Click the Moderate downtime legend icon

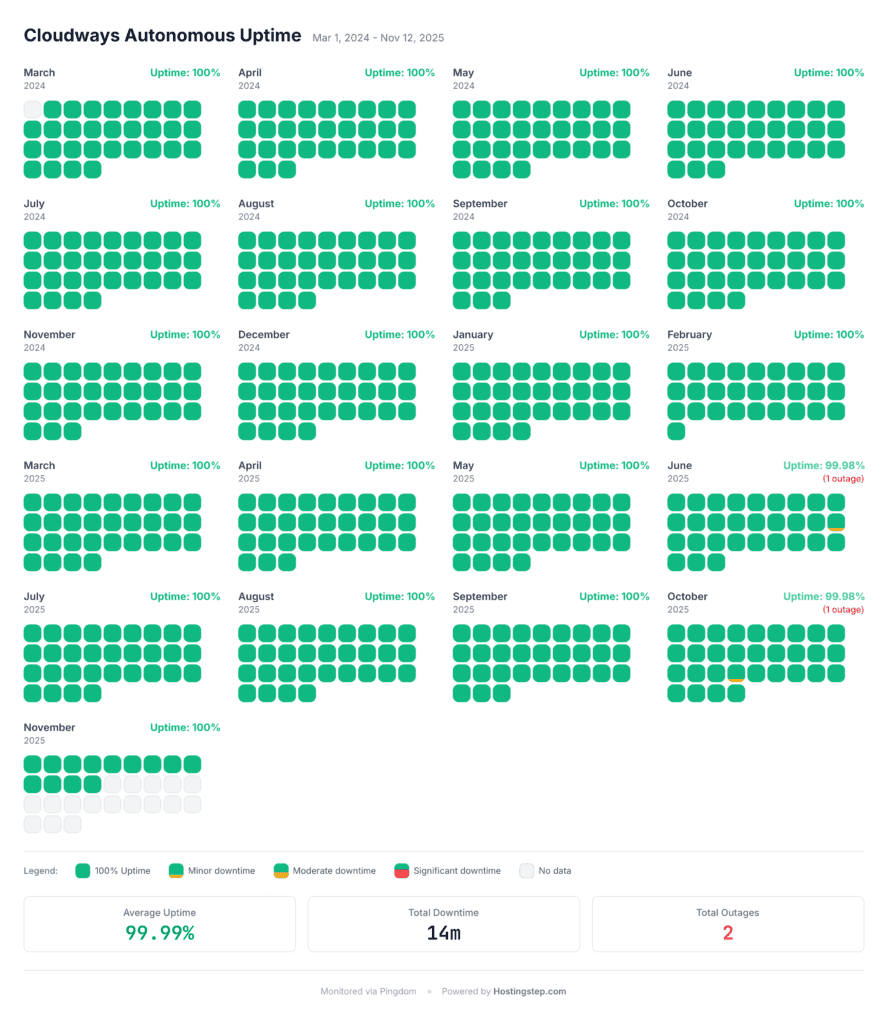coord(281,871)
